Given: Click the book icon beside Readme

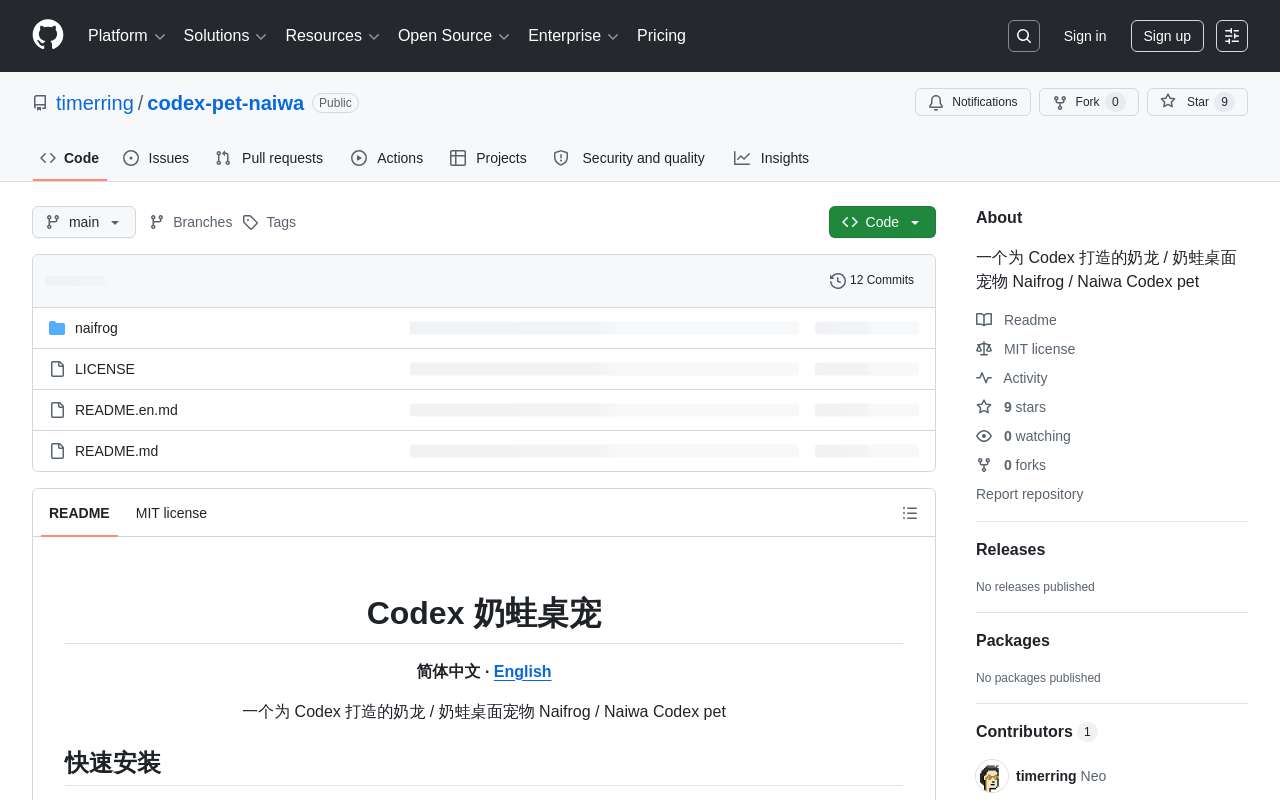Looking at the screenshot, I should click(x=984, y=320).
